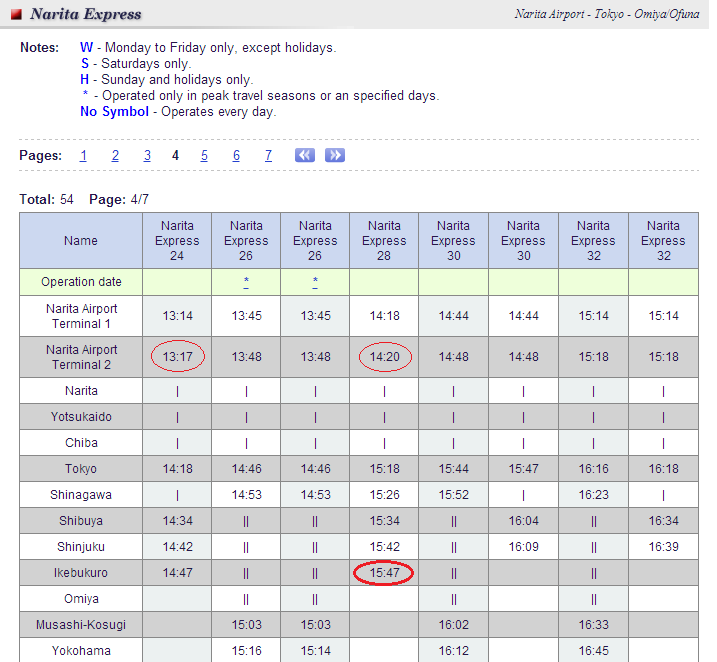This screenshot has width=717, height=662.
Task: Go to next page using double-right arrow icon
Action: [335, 155]
